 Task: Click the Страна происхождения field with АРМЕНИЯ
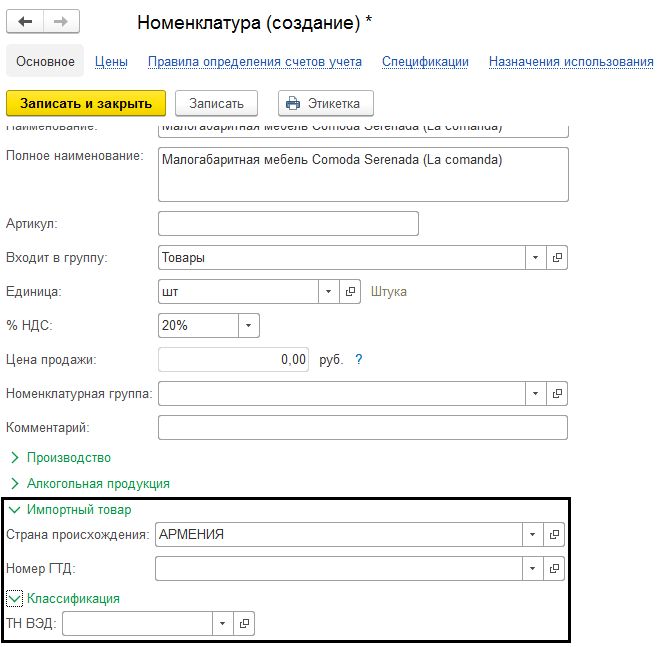point(339,534)
